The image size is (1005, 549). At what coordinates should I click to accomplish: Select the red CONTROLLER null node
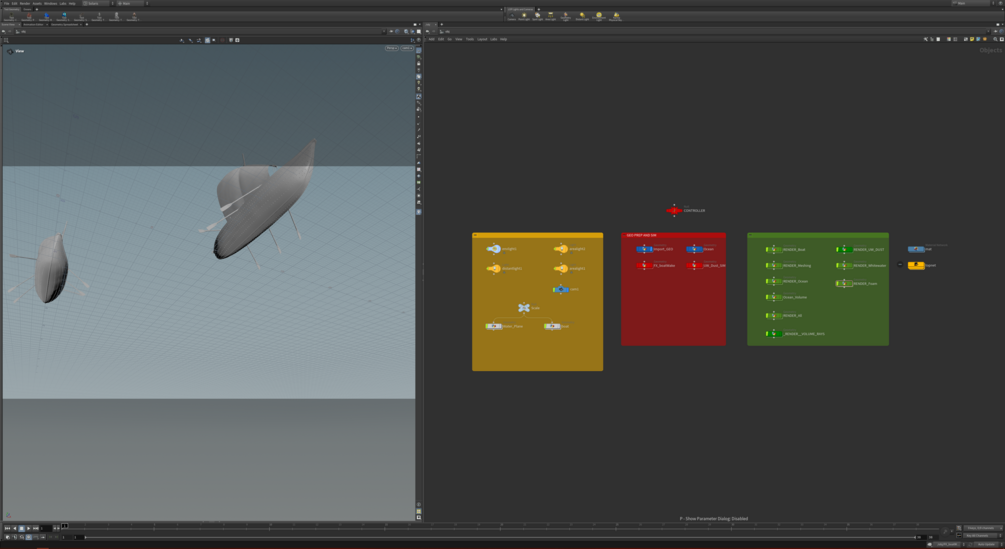[674, 210]
